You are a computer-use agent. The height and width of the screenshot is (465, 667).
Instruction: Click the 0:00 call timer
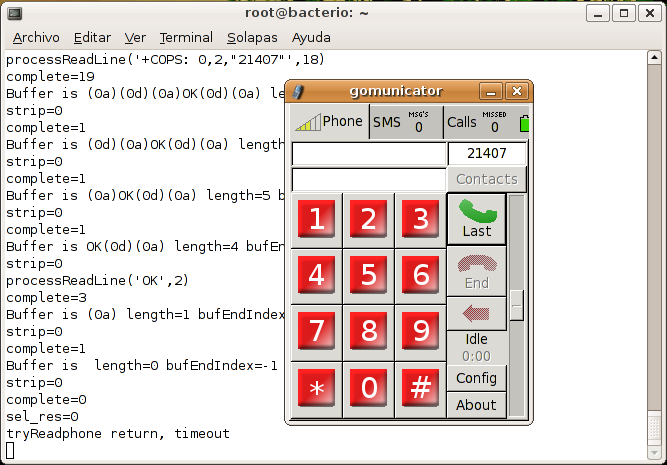pos(476,356)
